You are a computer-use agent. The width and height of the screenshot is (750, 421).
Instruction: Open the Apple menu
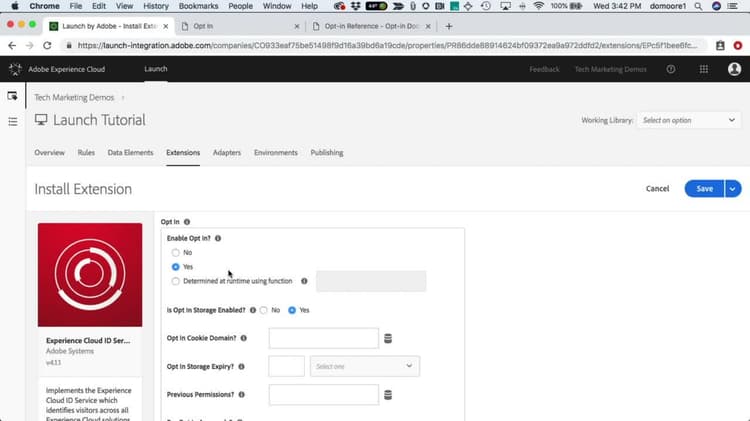(x=15, y=6)
